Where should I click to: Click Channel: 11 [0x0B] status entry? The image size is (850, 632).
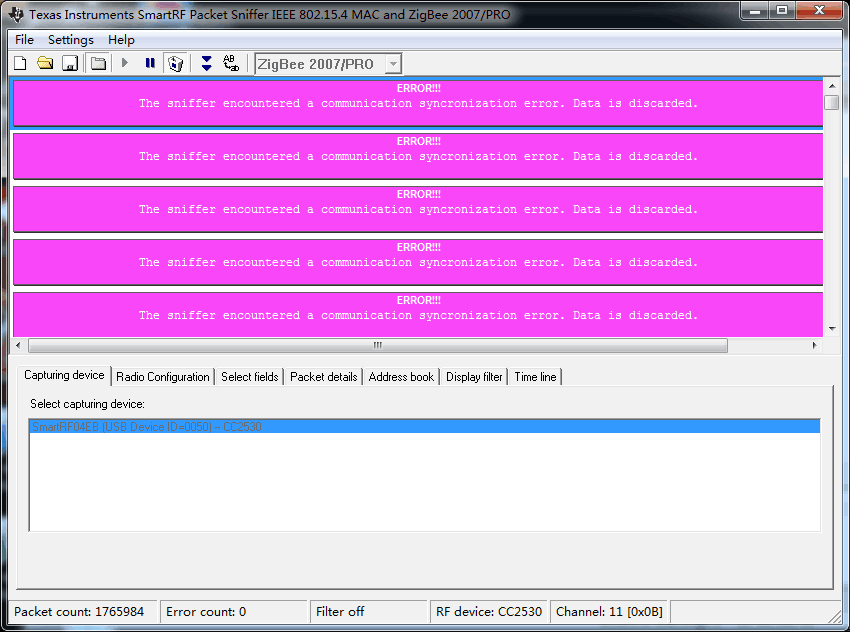tap(609, 611)
